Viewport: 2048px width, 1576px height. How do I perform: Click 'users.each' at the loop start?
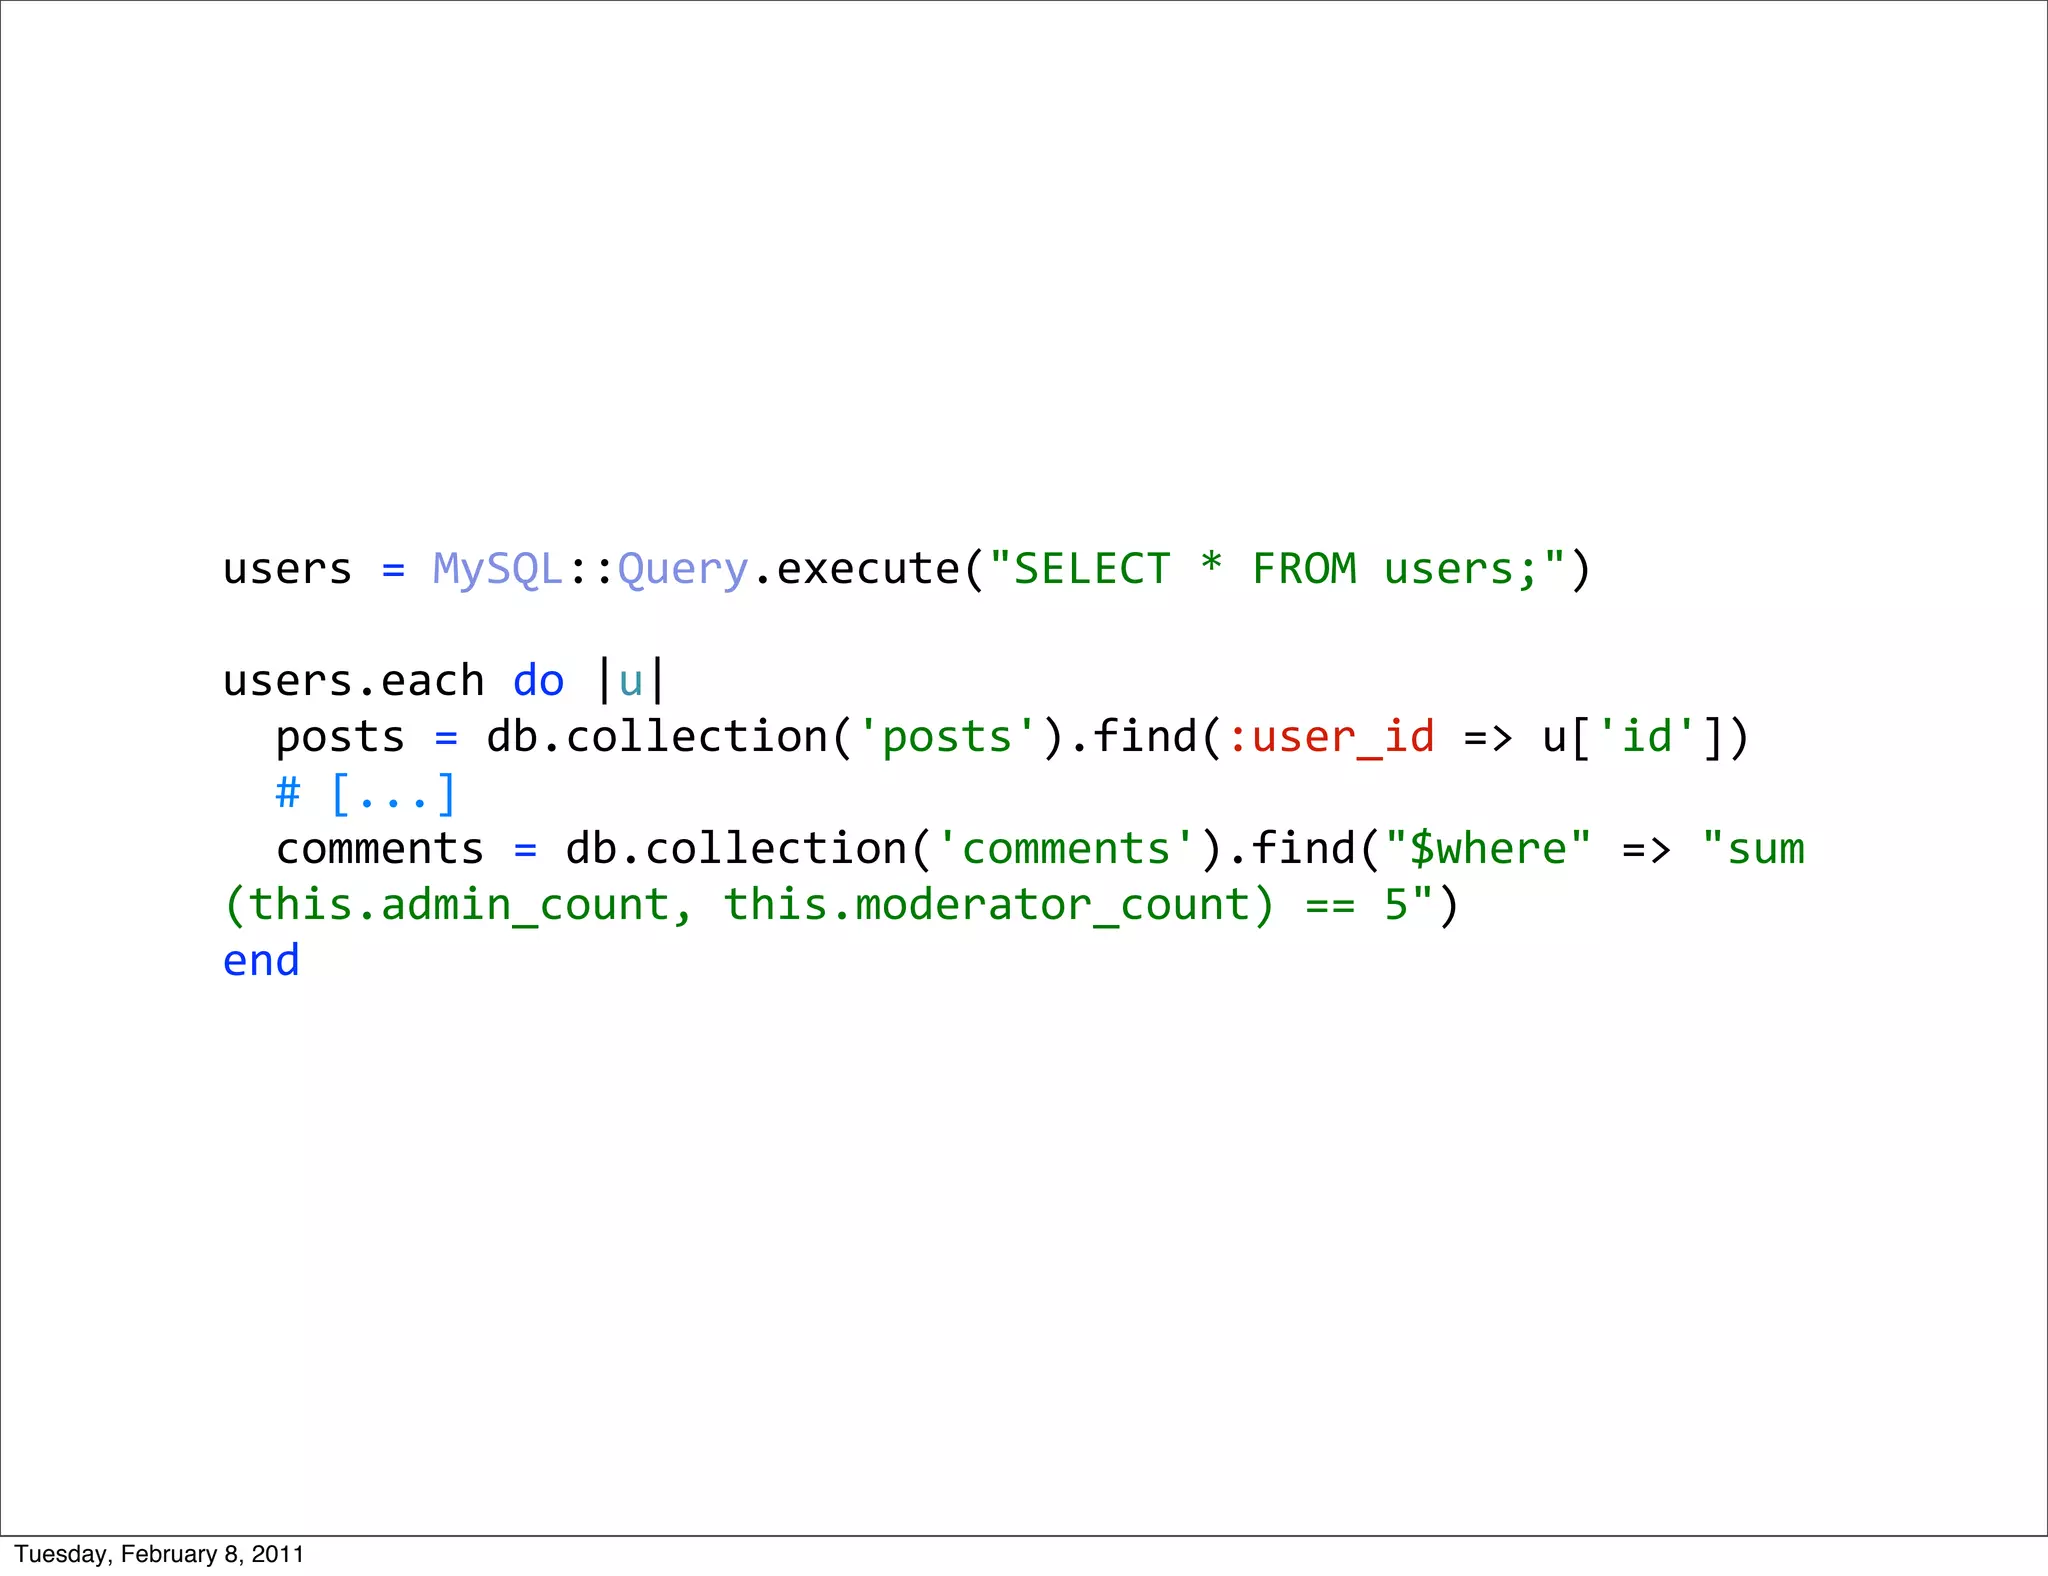pos(353,682)
